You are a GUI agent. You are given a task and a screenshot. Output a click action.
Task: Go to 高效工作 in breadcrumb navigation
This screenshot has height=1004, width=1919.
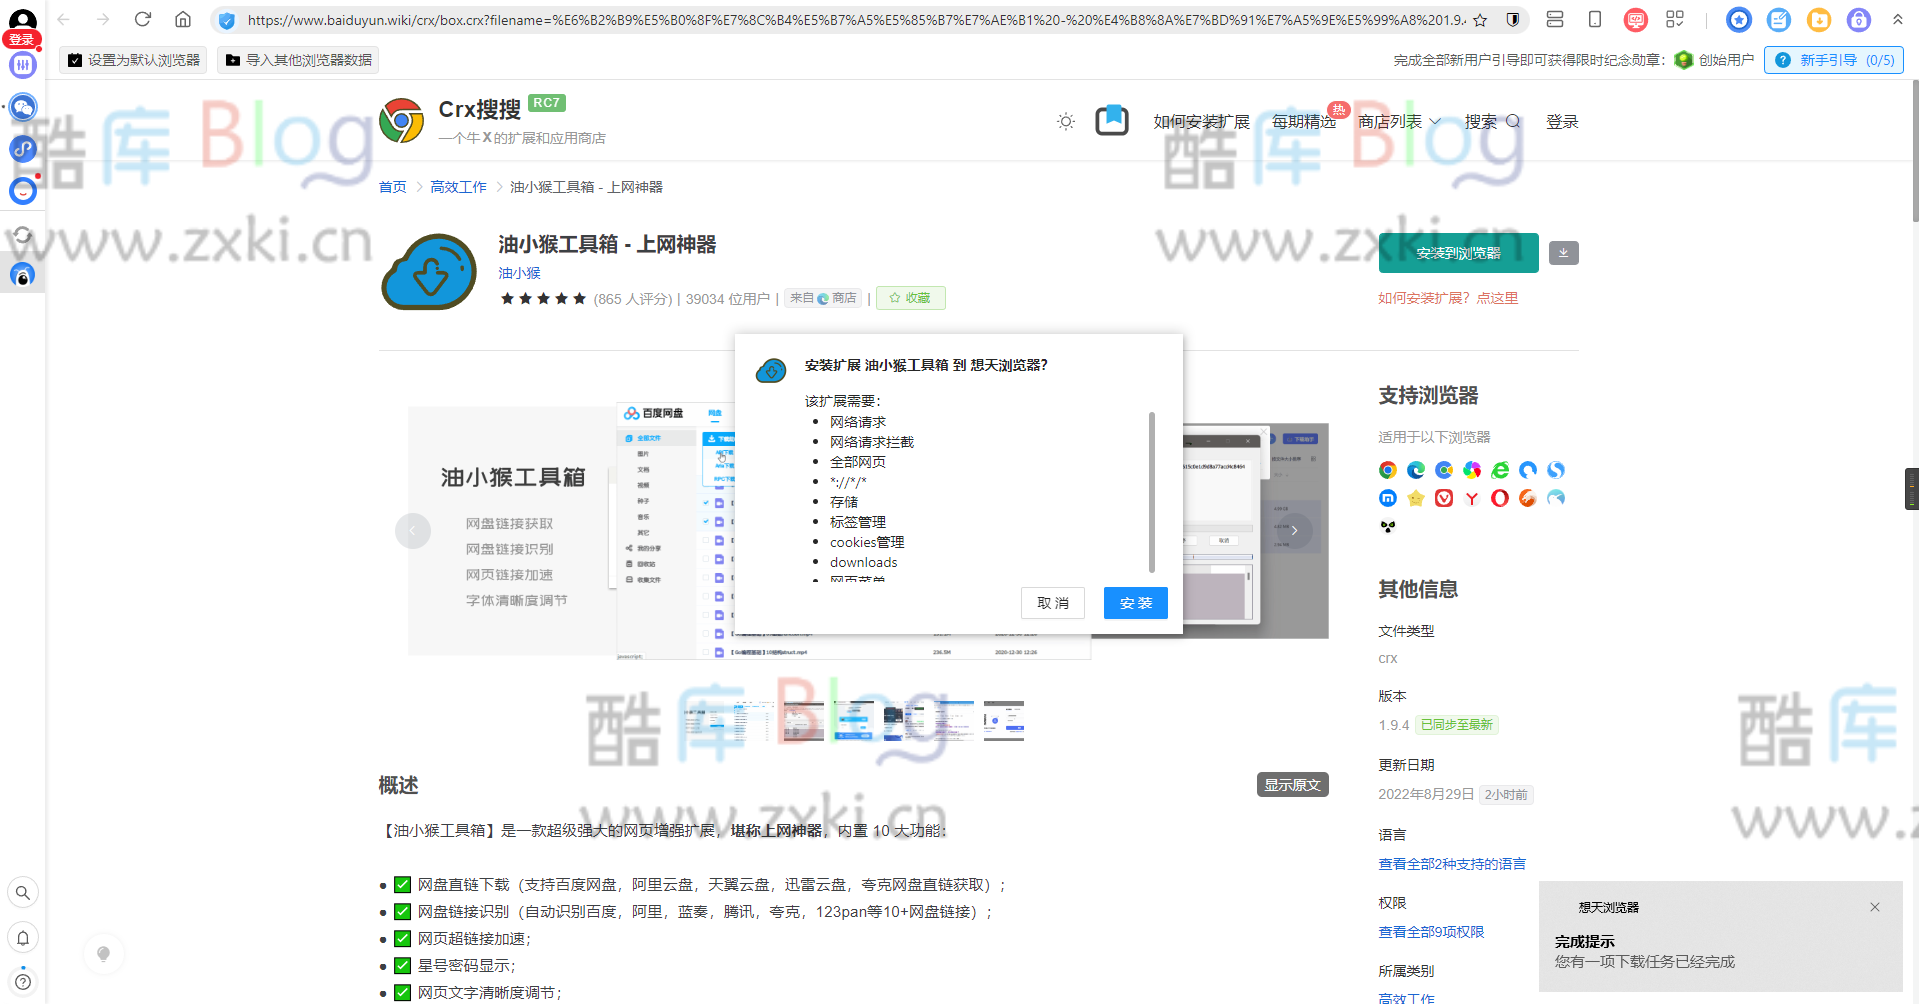click(458, 186)
